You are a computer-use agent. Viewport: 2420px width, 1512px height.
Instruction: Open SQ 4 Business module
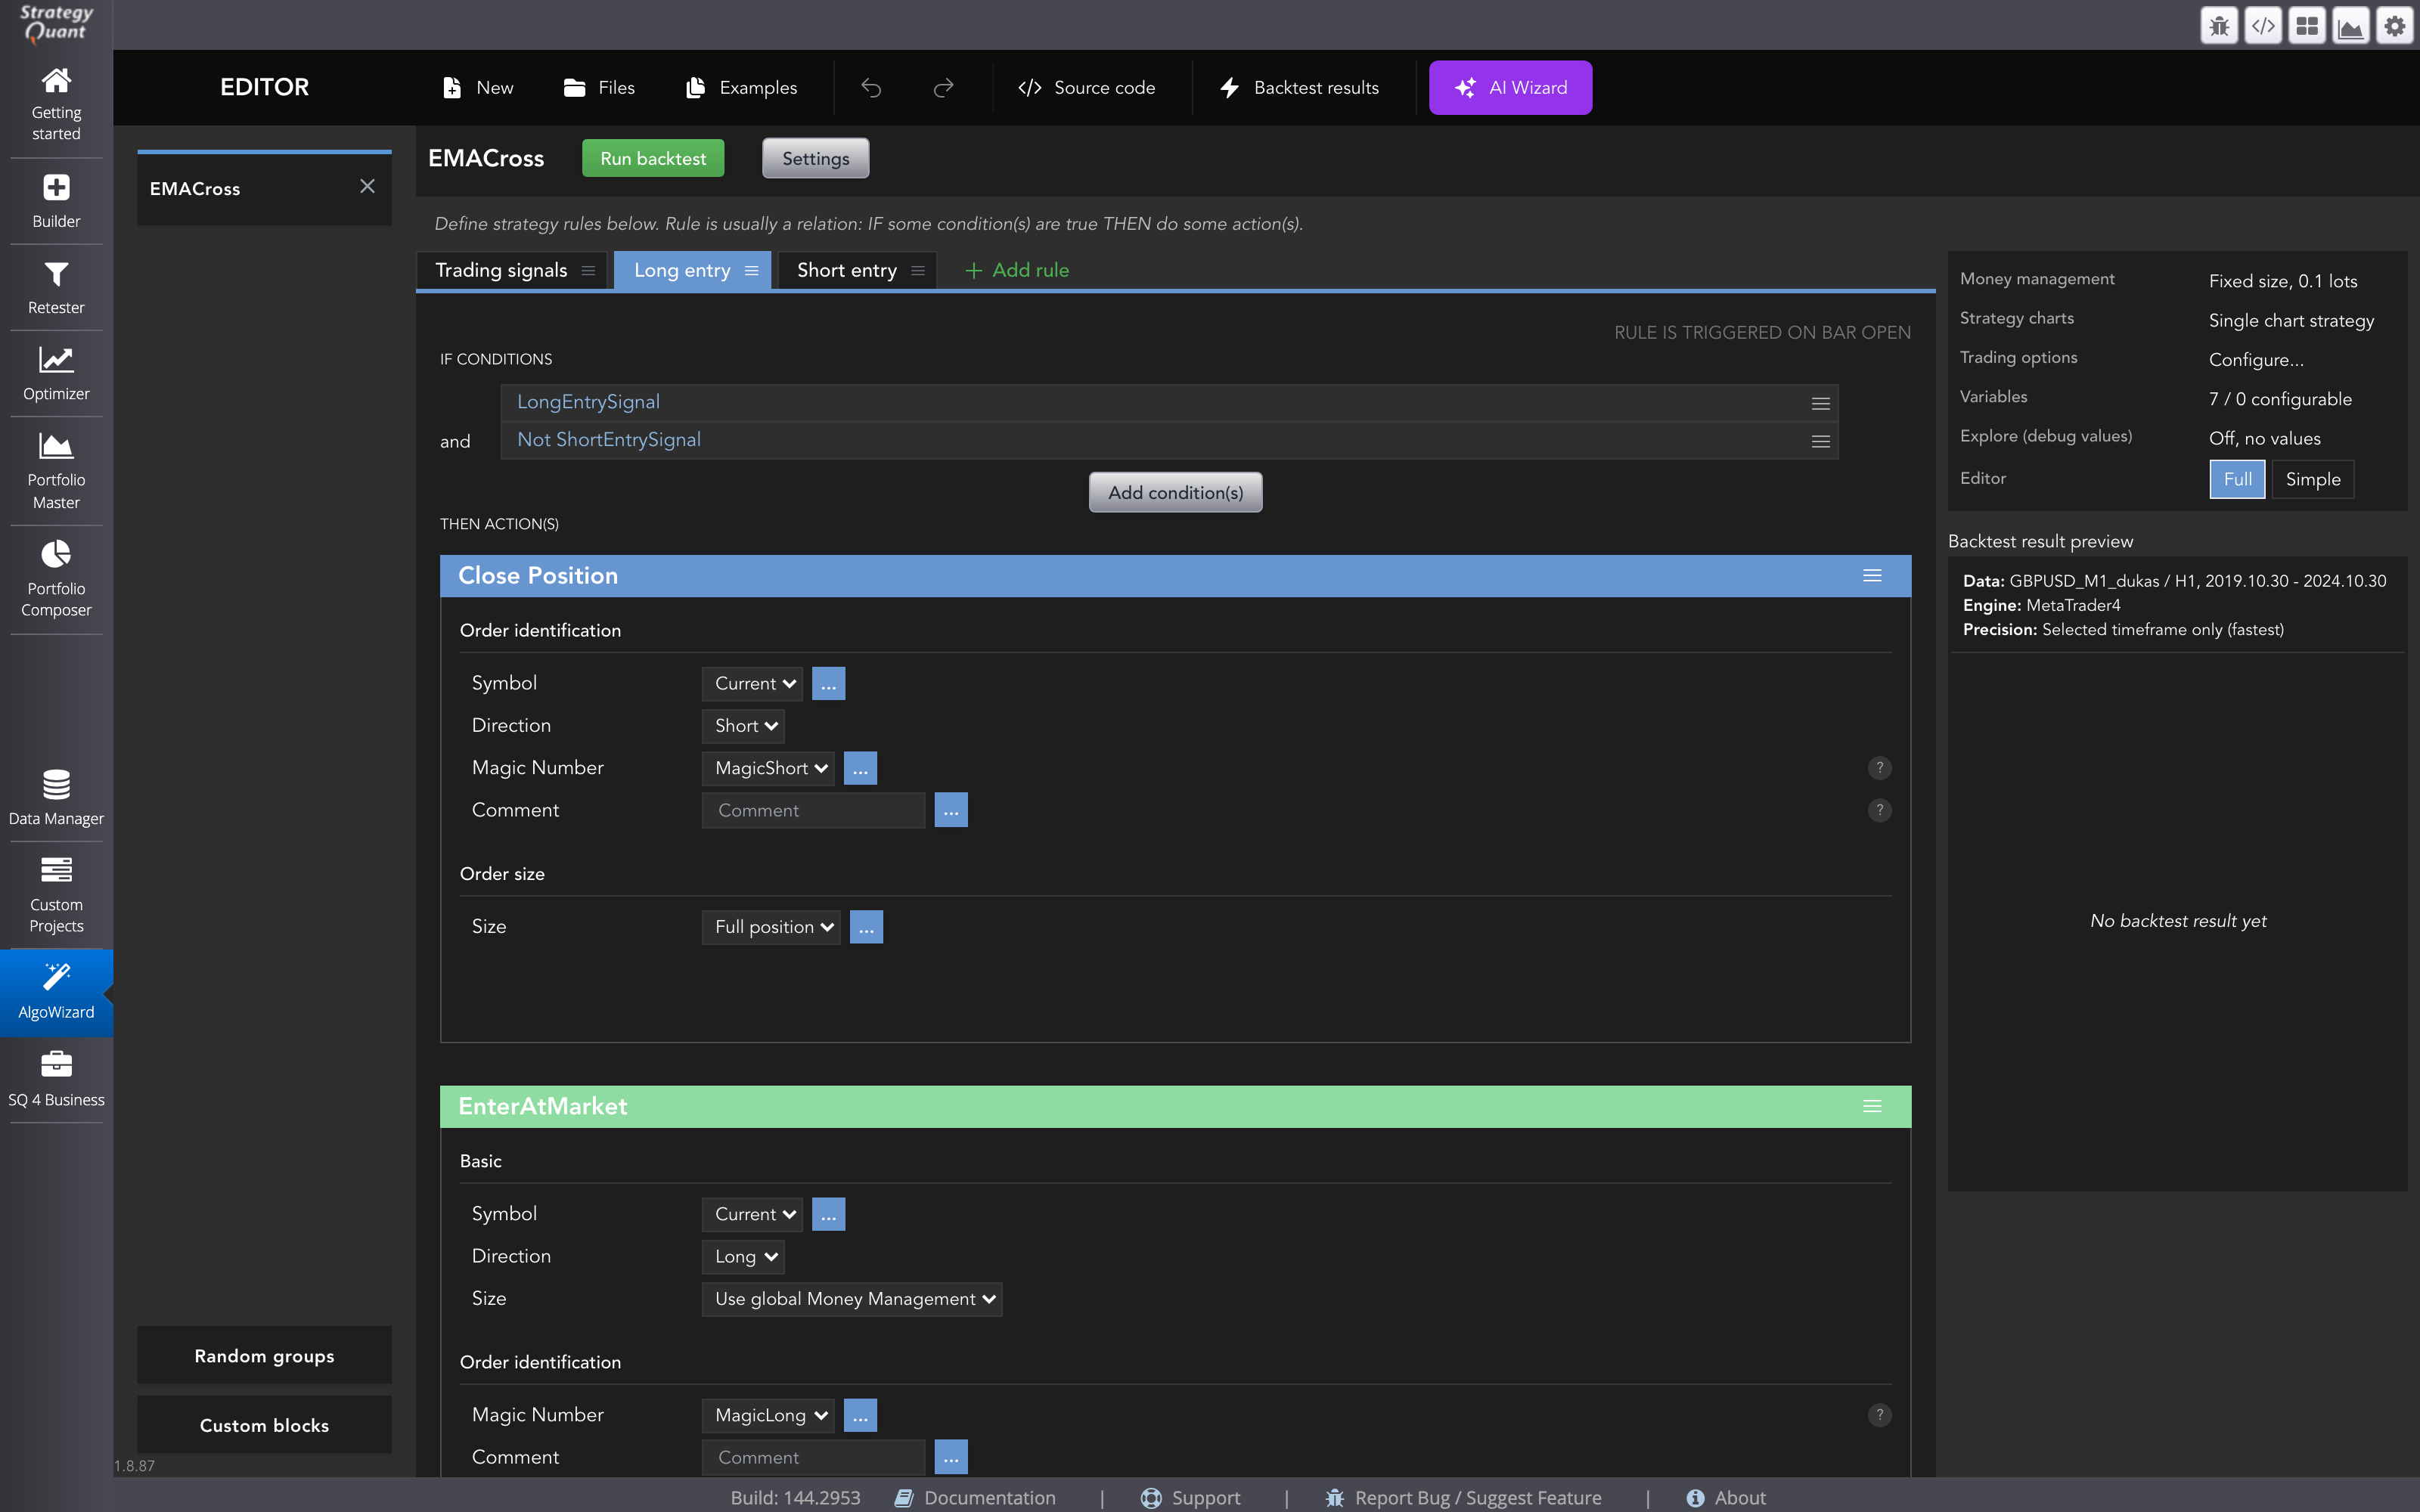click(x=56, y=1079)
